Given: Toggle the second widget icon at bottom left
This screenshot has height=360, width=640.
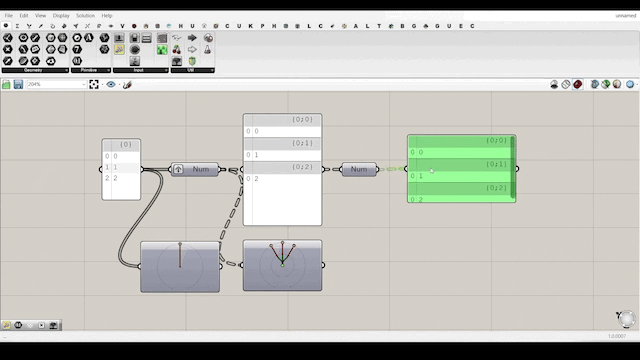Looking at the screenshot, I should click(x=18, y=325).
